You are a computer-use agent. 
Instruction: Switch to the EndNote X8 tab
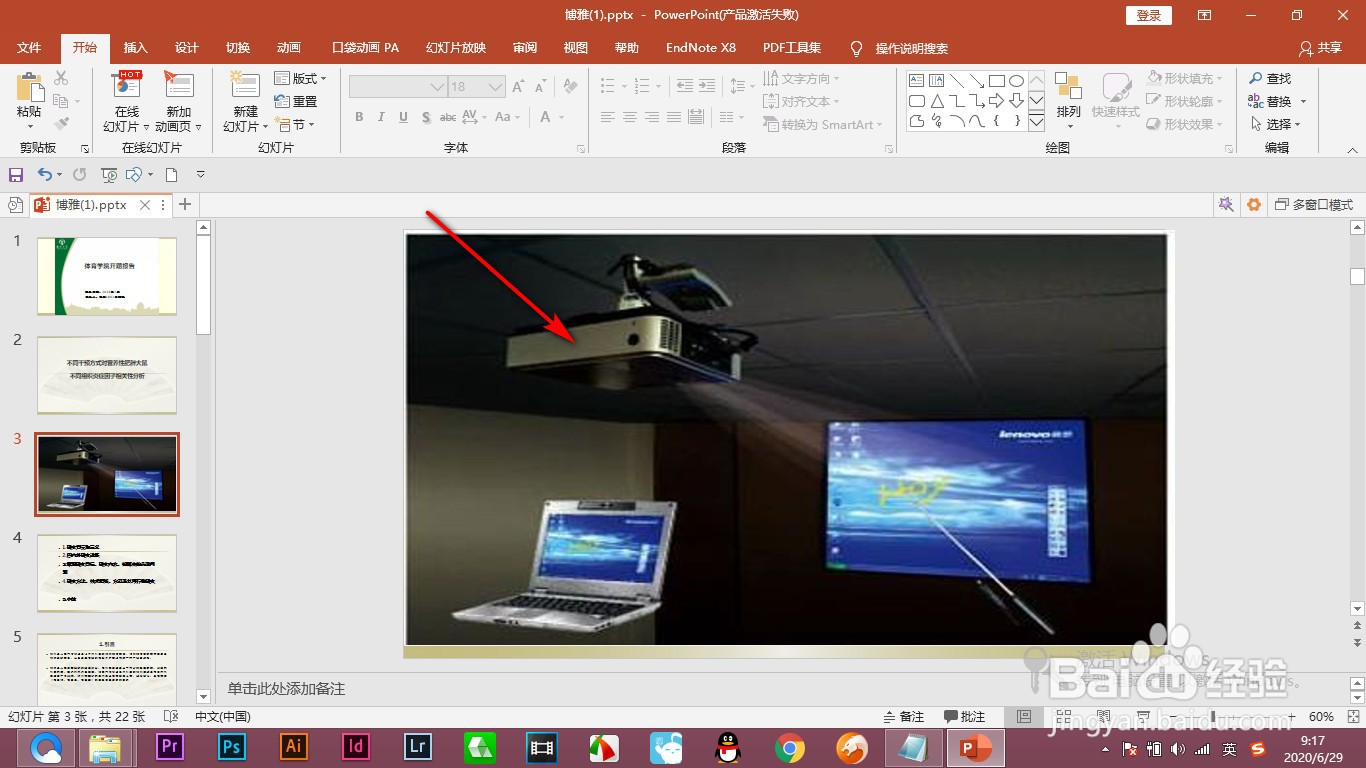(x=701, y=48)
